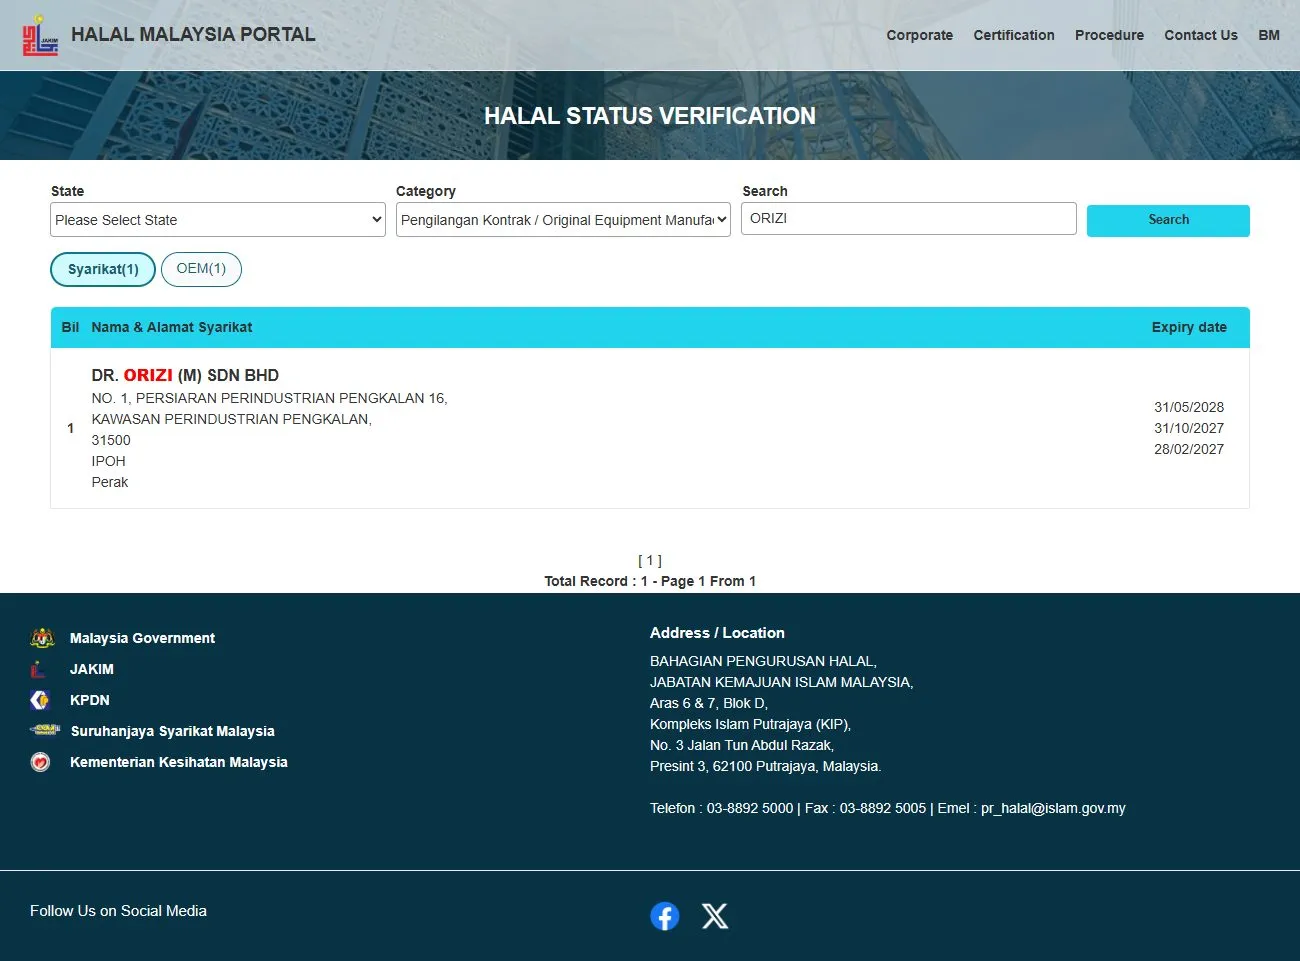The image size is (1300, 961).
Task: Click the Total Record page summary text
Action: pos(650,581)
